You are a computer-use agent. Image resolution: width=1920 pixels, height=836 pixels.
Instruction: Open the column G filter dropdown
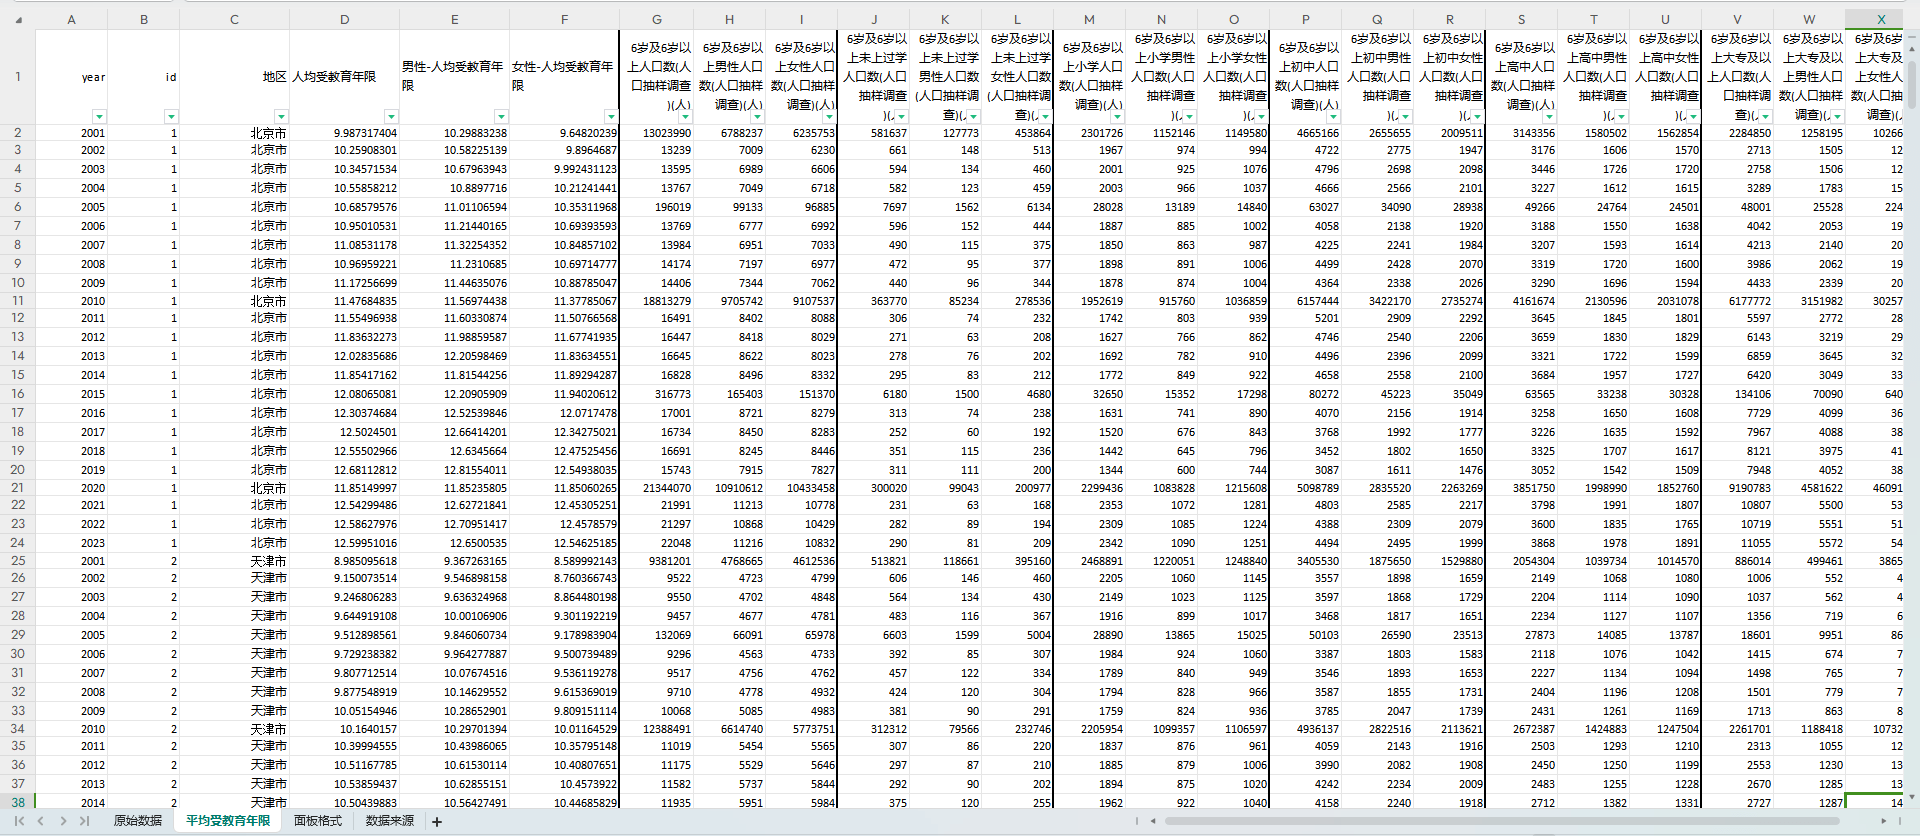pyautogui.click(x=685, y=117)
